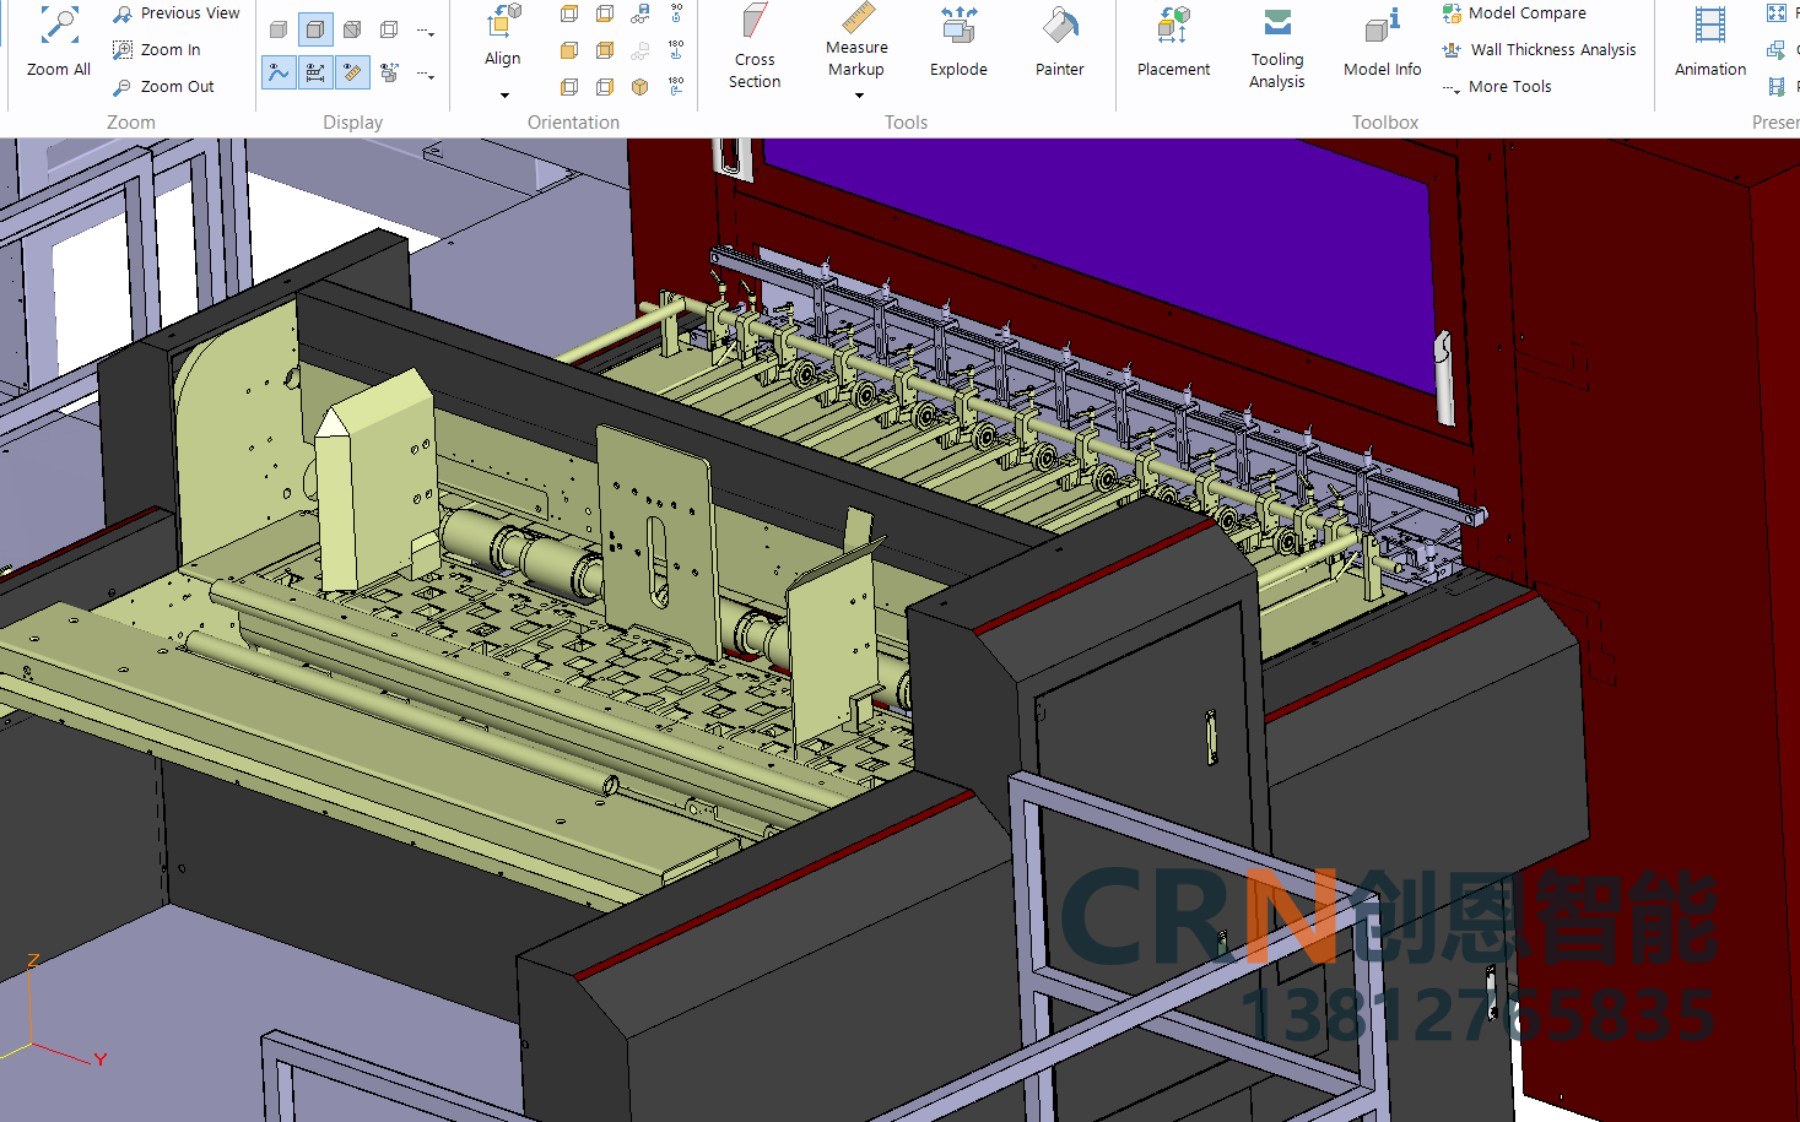Save current view with glasses-disk icon
Screen dimensions: 1800x1122
pyautogui.click(x=640, y=13)
